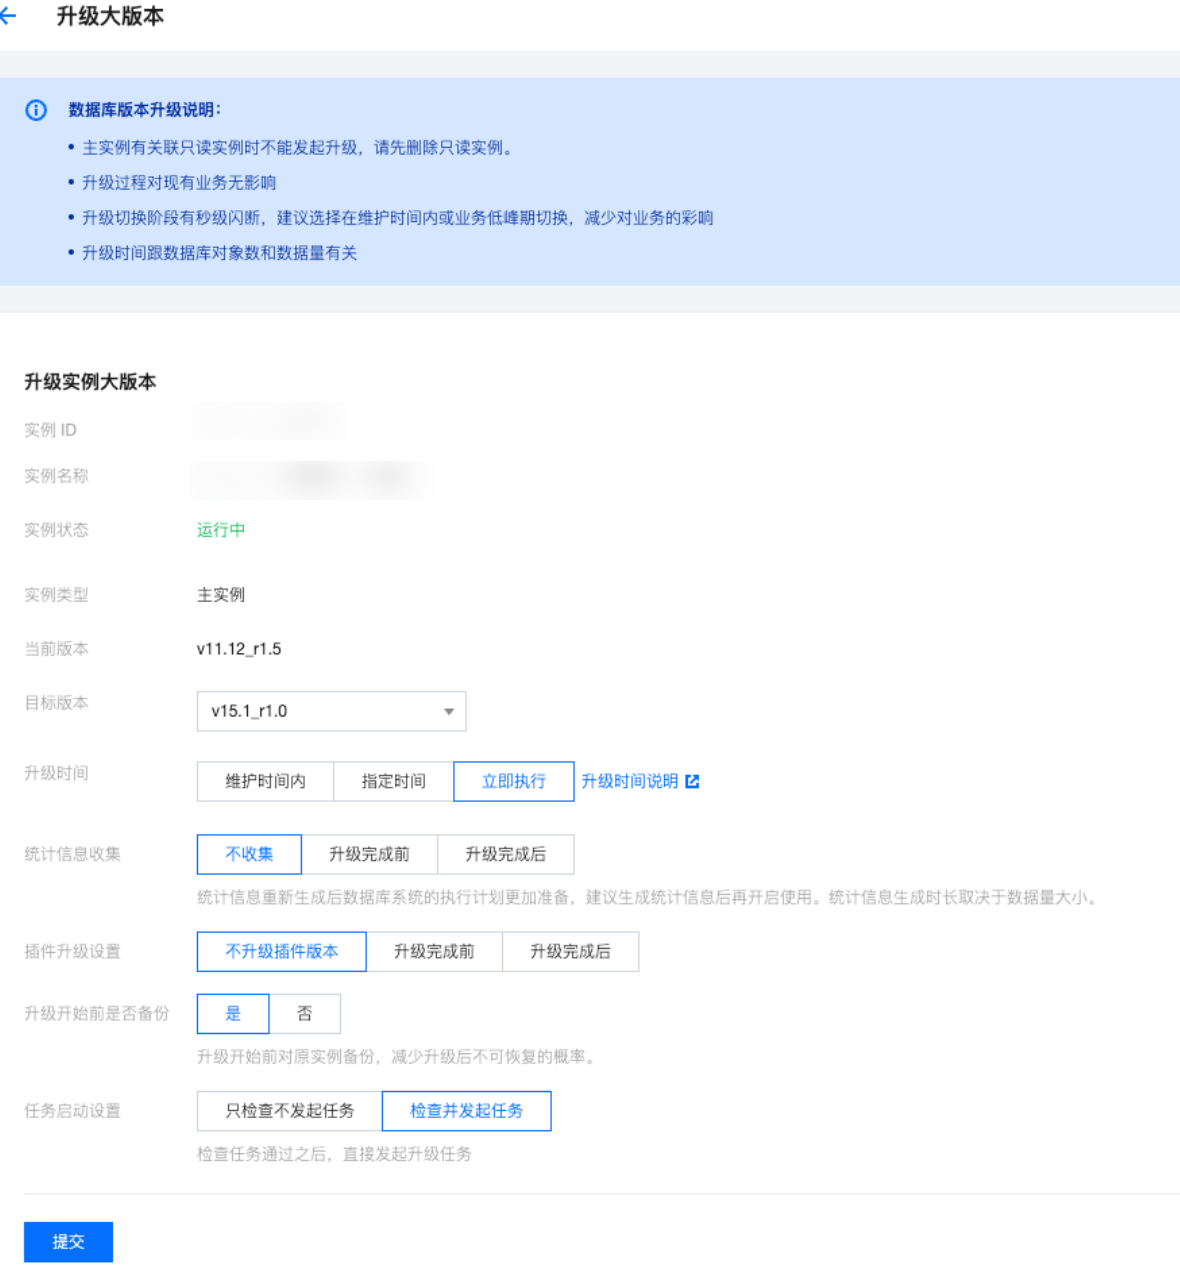Viewport: 1180px width, 1273px height.
Task: Choose 只检查不发起任务 option
Action: pos(290,1111)
